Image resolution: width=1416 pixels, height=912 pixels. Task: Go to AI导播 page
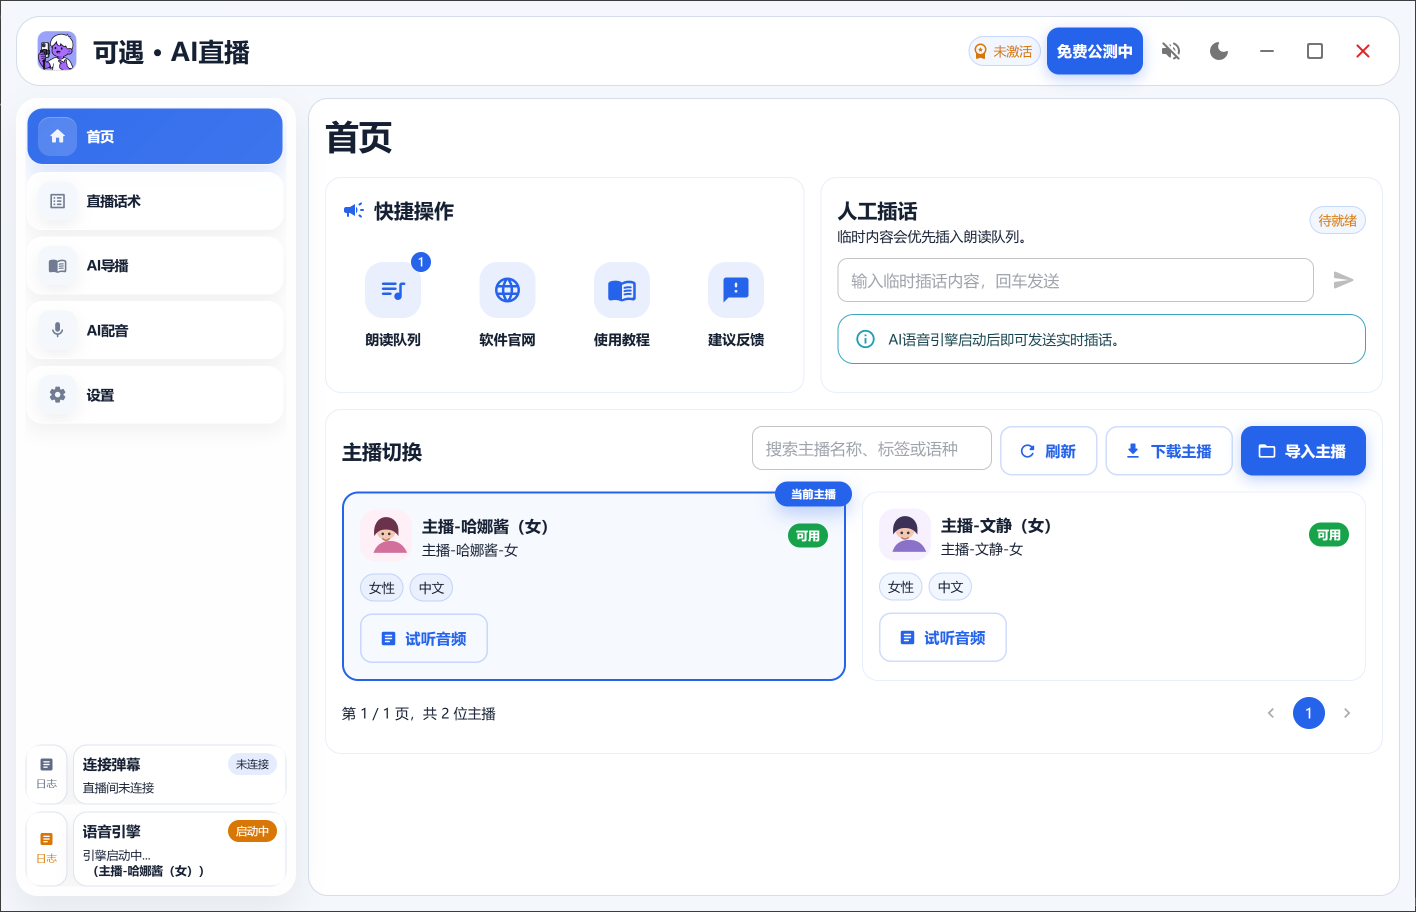point(155,266)
